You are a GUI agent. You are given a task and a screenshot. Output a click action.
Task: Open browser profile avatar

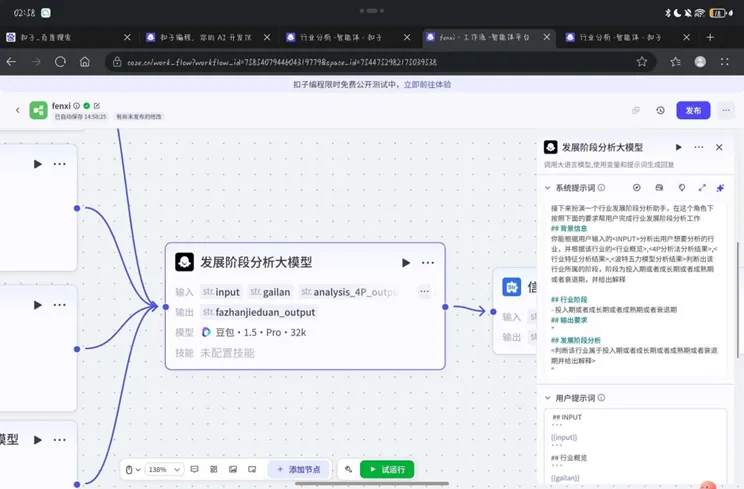click(700, 62)
